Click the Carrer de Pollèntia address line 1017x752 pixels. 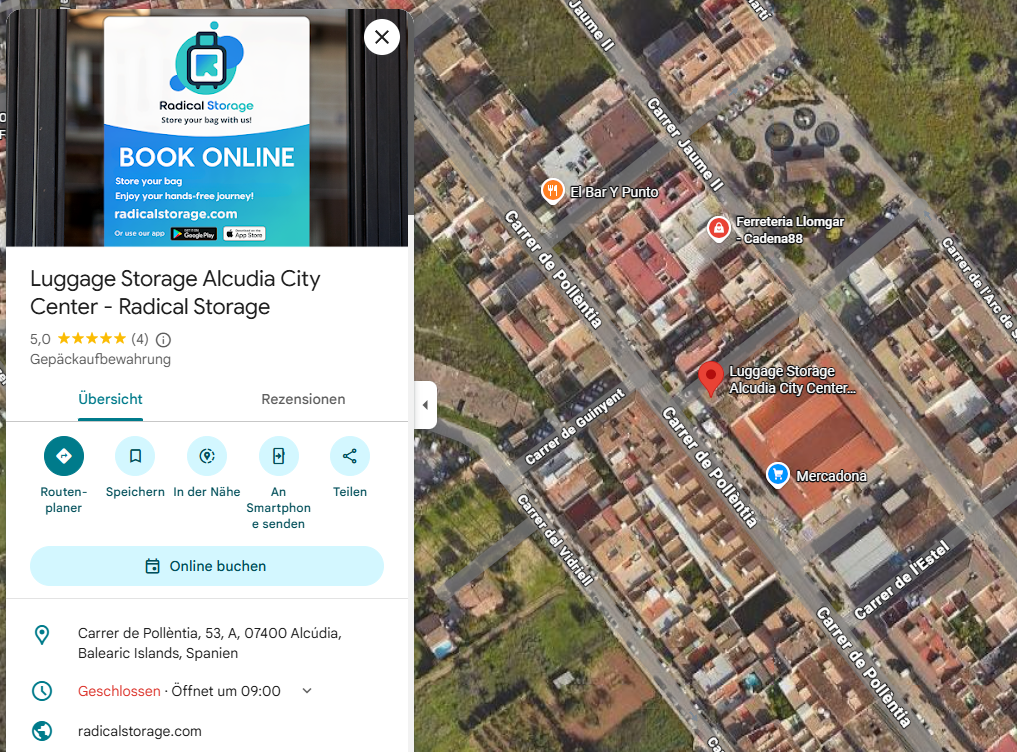[x=209, y=643]
